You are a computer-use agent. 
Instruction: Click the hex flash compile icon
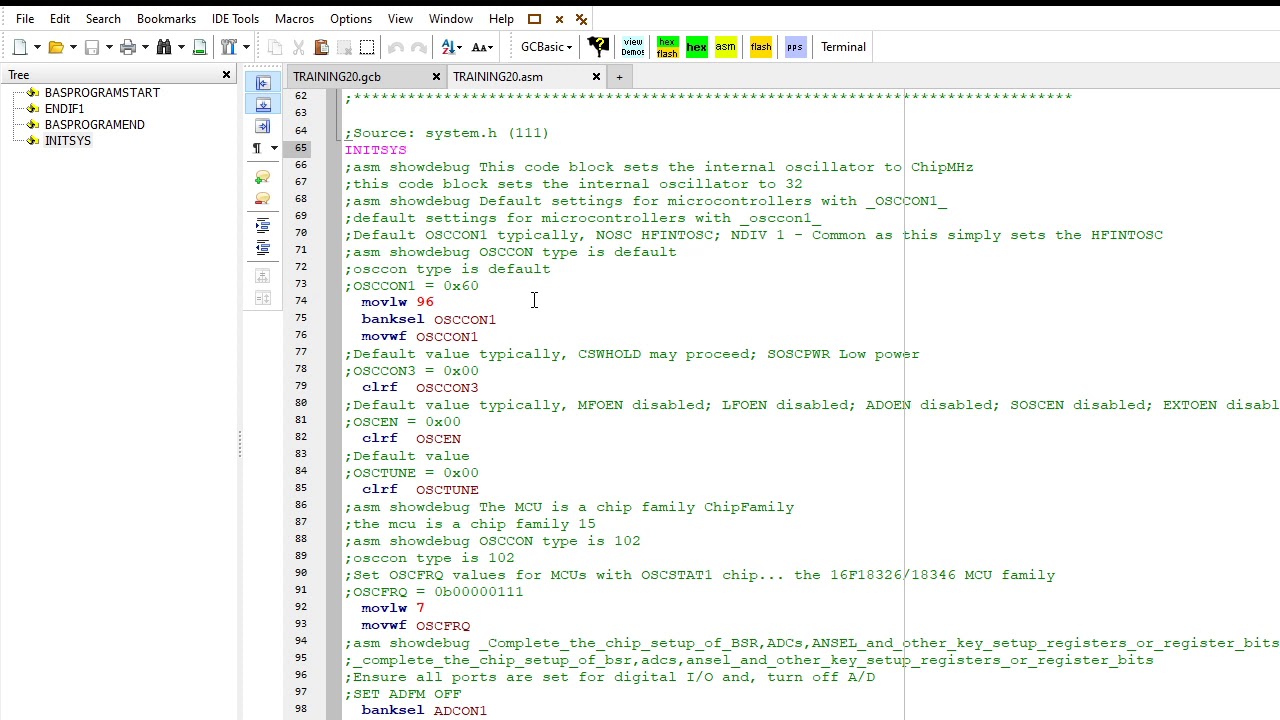click(667, 47)
